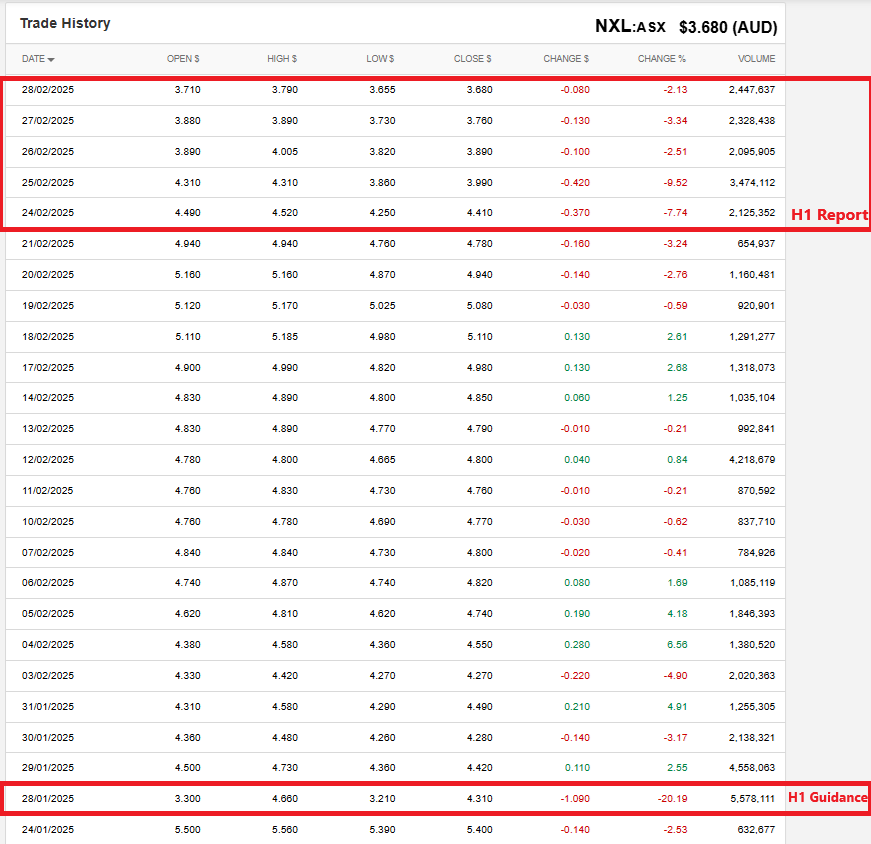The image size is (871, 844).
Task: Click the Trade History title
Action: pyautogui.click(x=65, y=23)
